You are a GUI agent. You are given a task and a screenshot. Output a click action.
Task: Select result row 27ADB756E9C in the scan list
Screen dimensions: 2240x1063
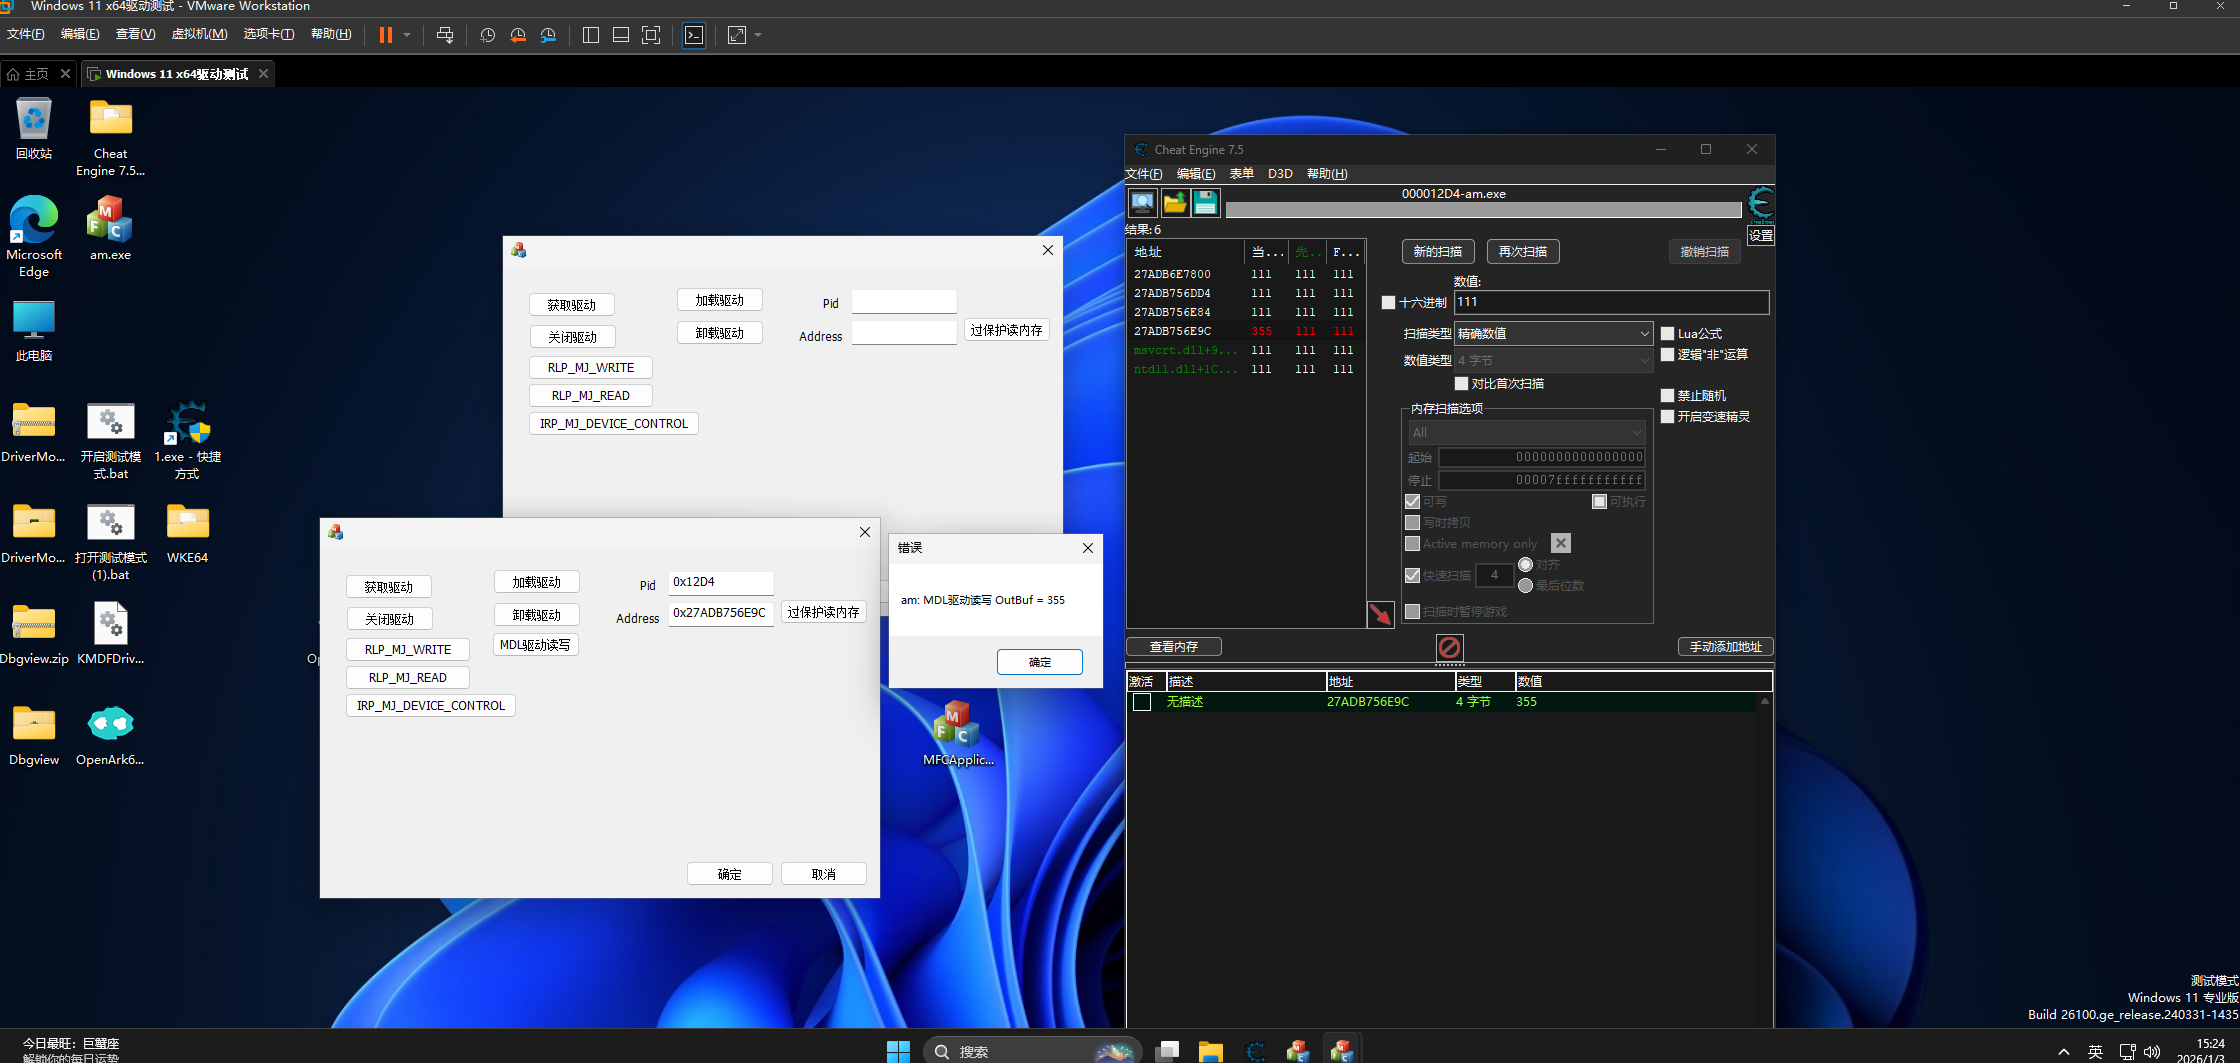point(1245,331)
